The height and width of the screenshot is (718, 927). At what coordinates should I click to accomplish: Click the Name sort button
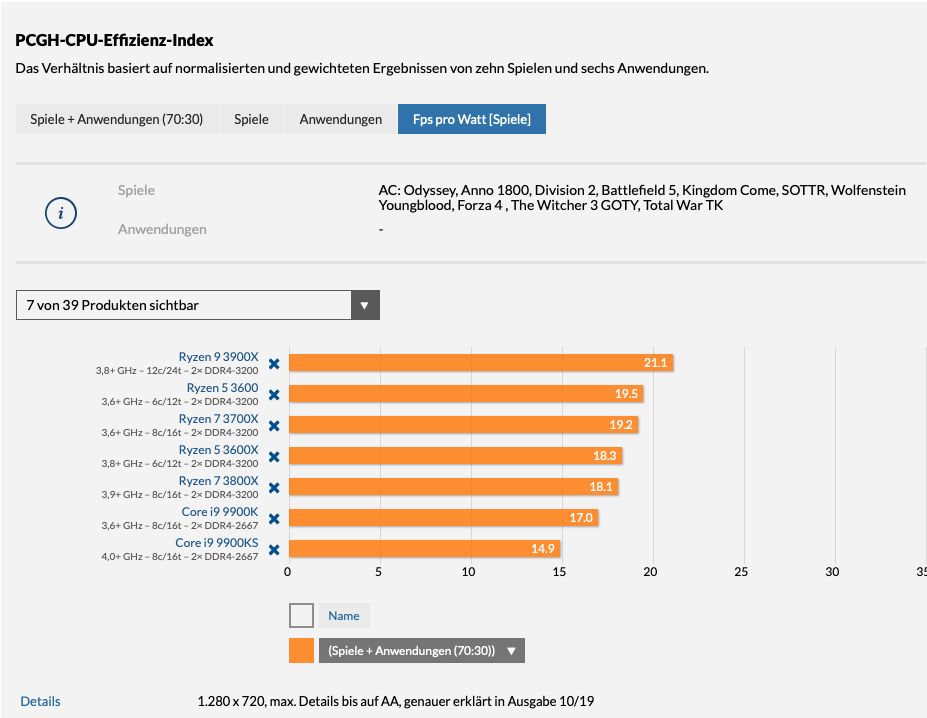click(344, 616)
